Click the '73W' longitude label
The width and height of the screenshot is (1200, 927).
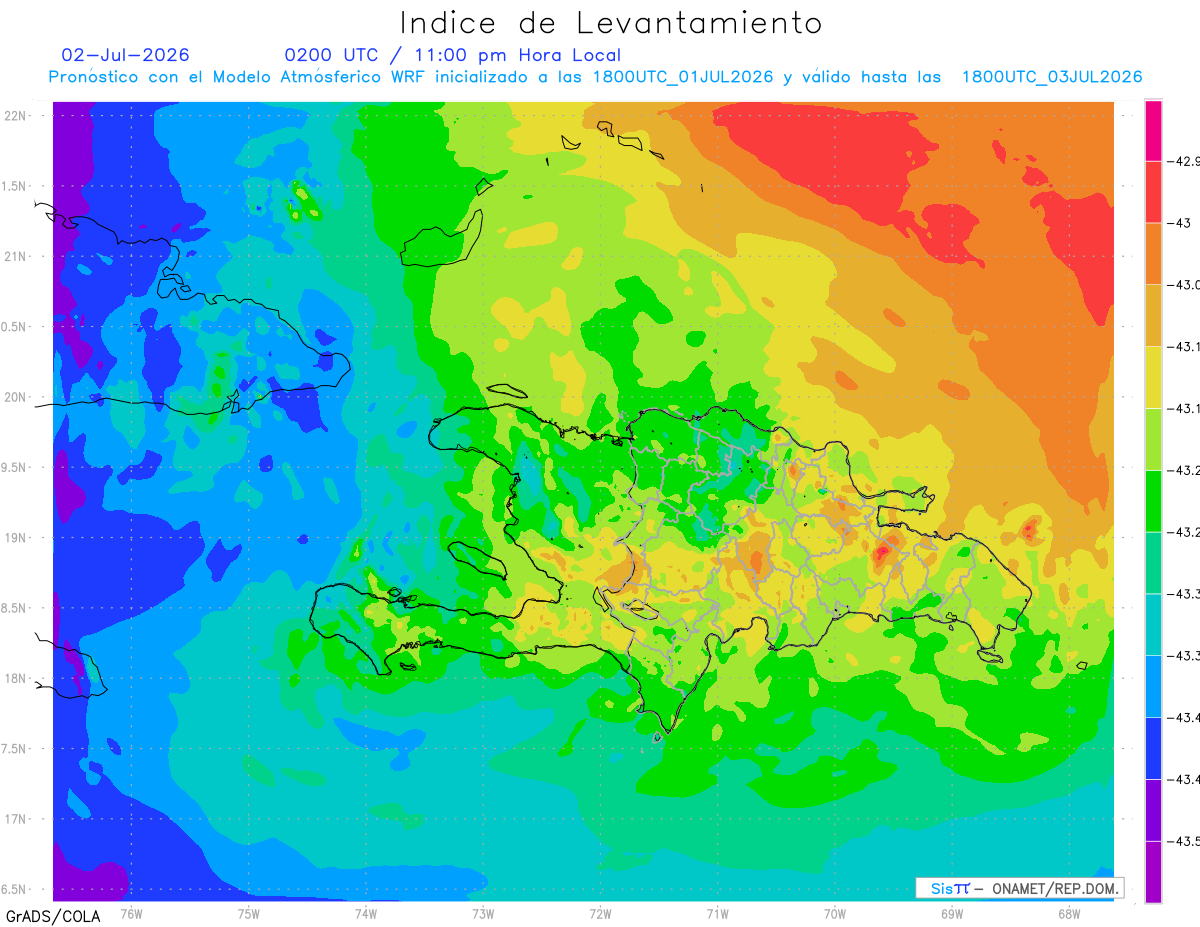click(483, 913)
